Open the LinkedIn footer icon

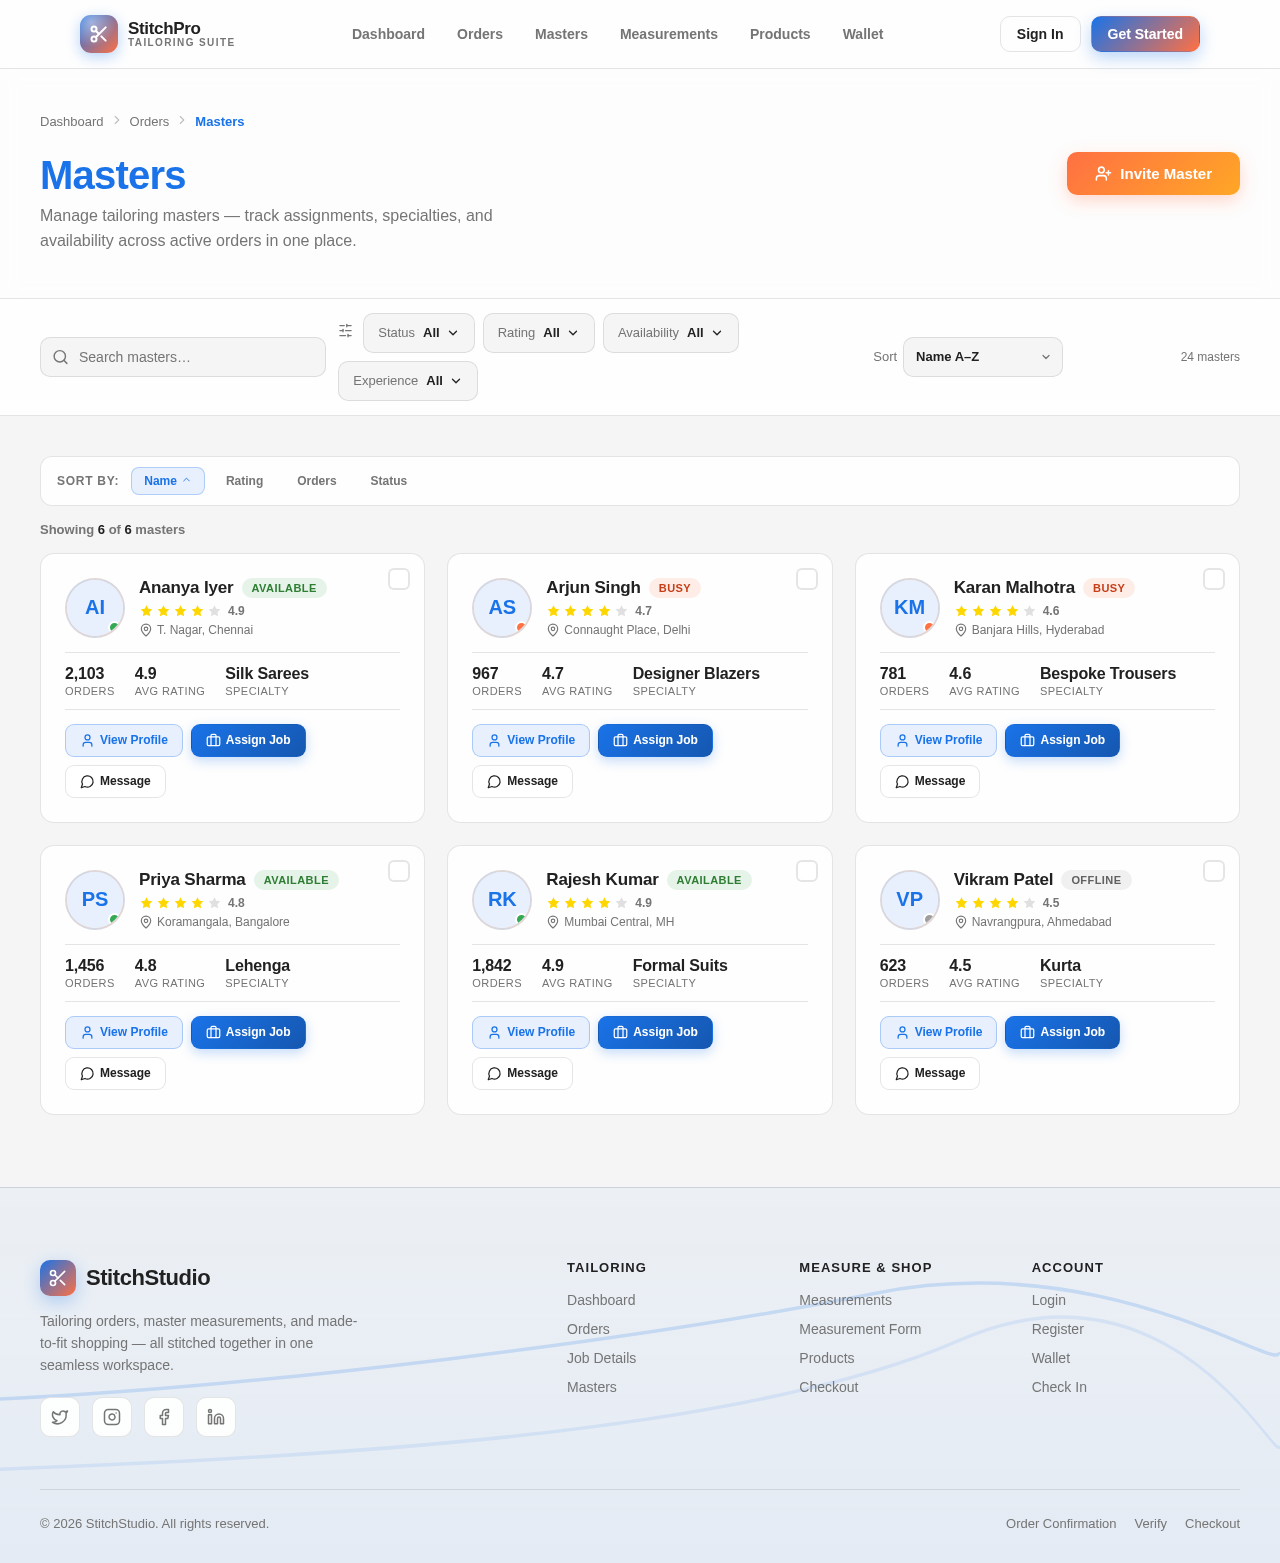coord(216,1417)
